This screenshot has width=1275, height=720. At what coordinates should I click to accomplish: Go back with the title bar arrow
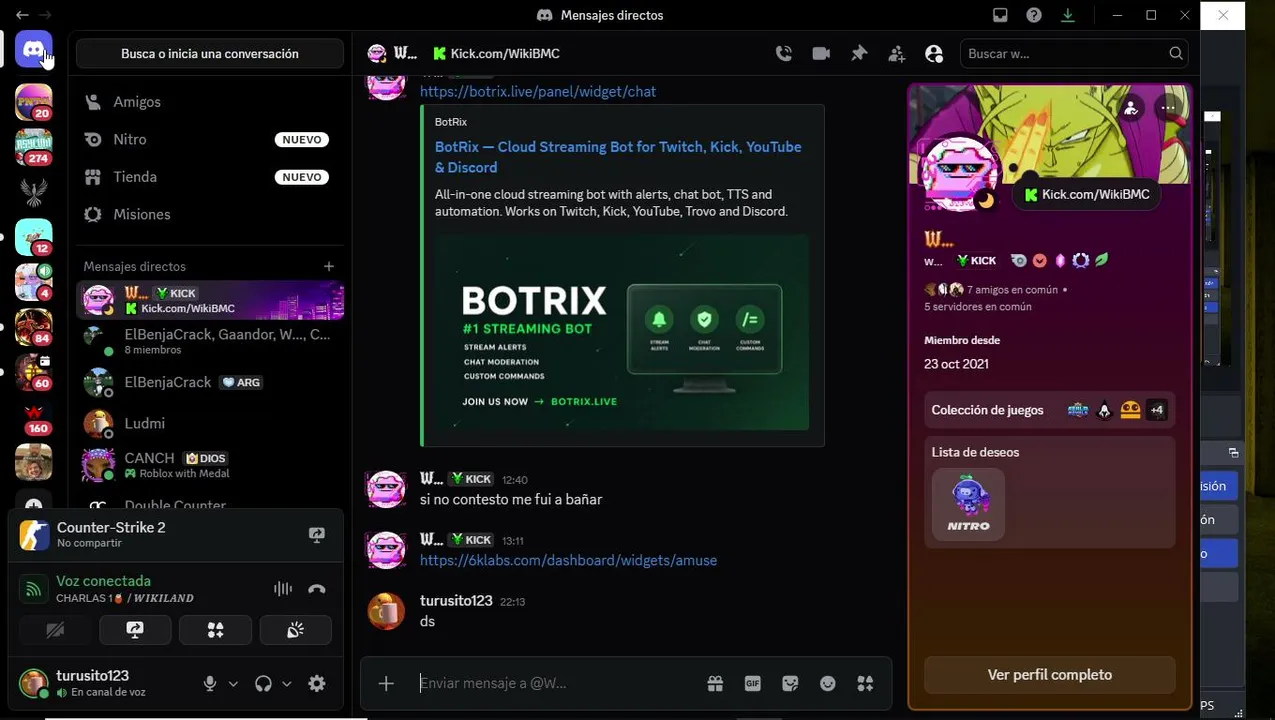[22, 15]
